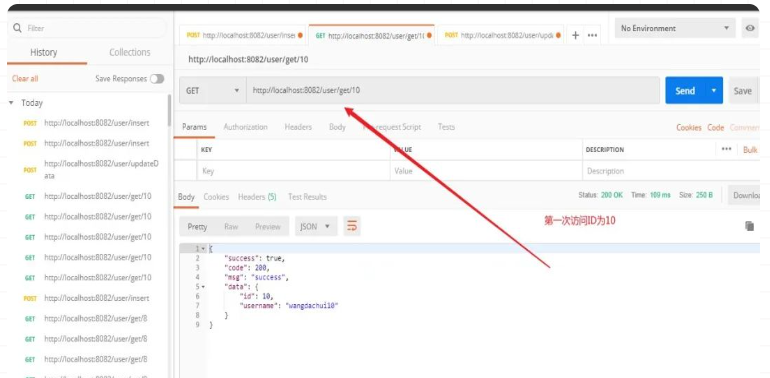Open the response Cookies tab
This screenshot has width=770, height=378.
point(216,197)
